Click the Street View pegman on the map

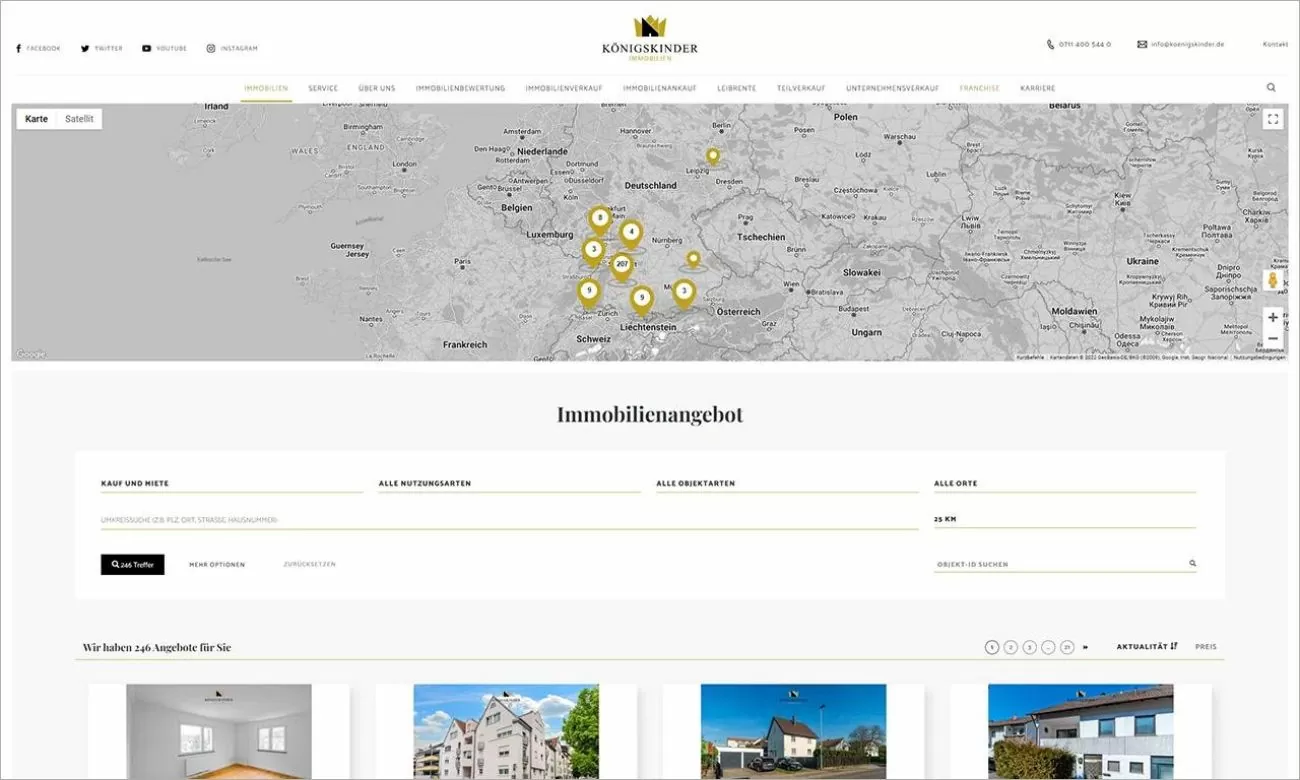(x=1272, y=280)
